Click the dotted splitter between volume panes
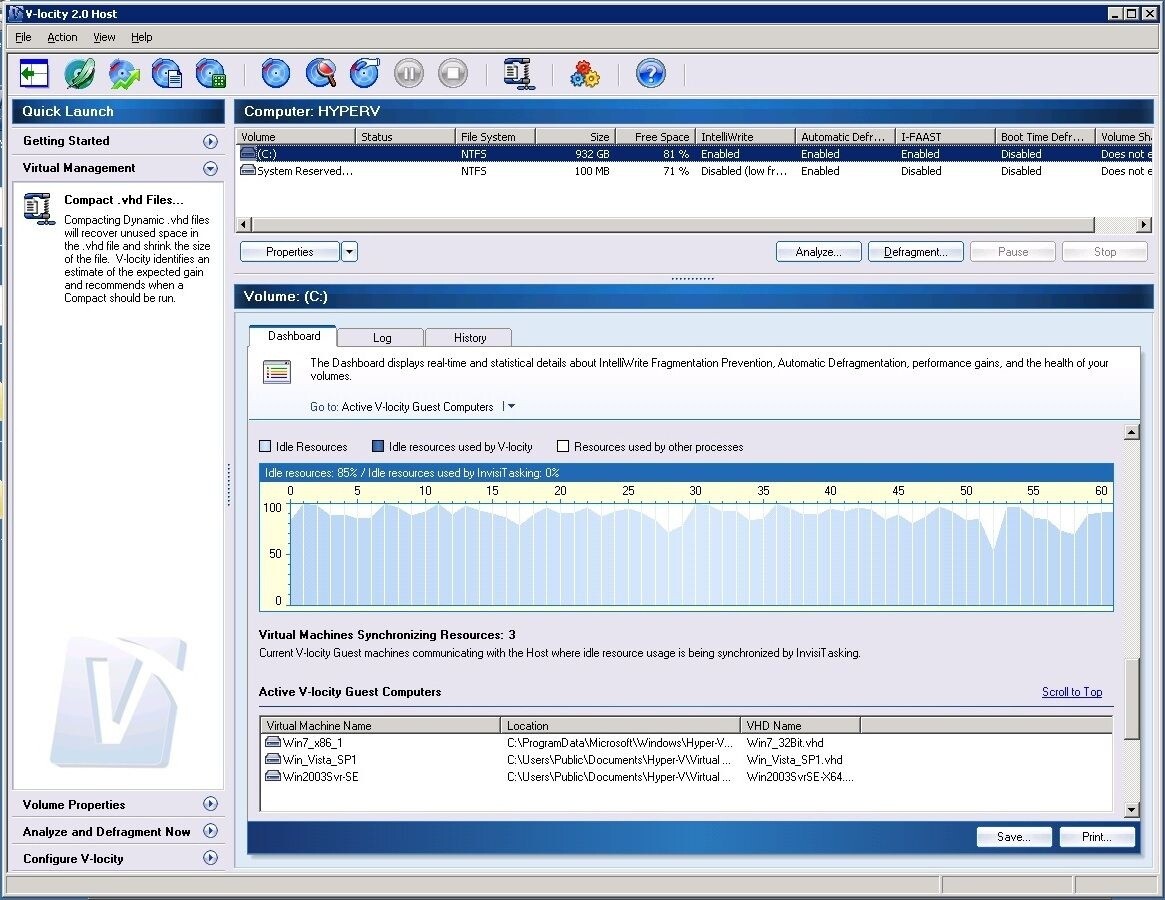The height and width of the screenshot is (900, 1165). click(692, 279)
